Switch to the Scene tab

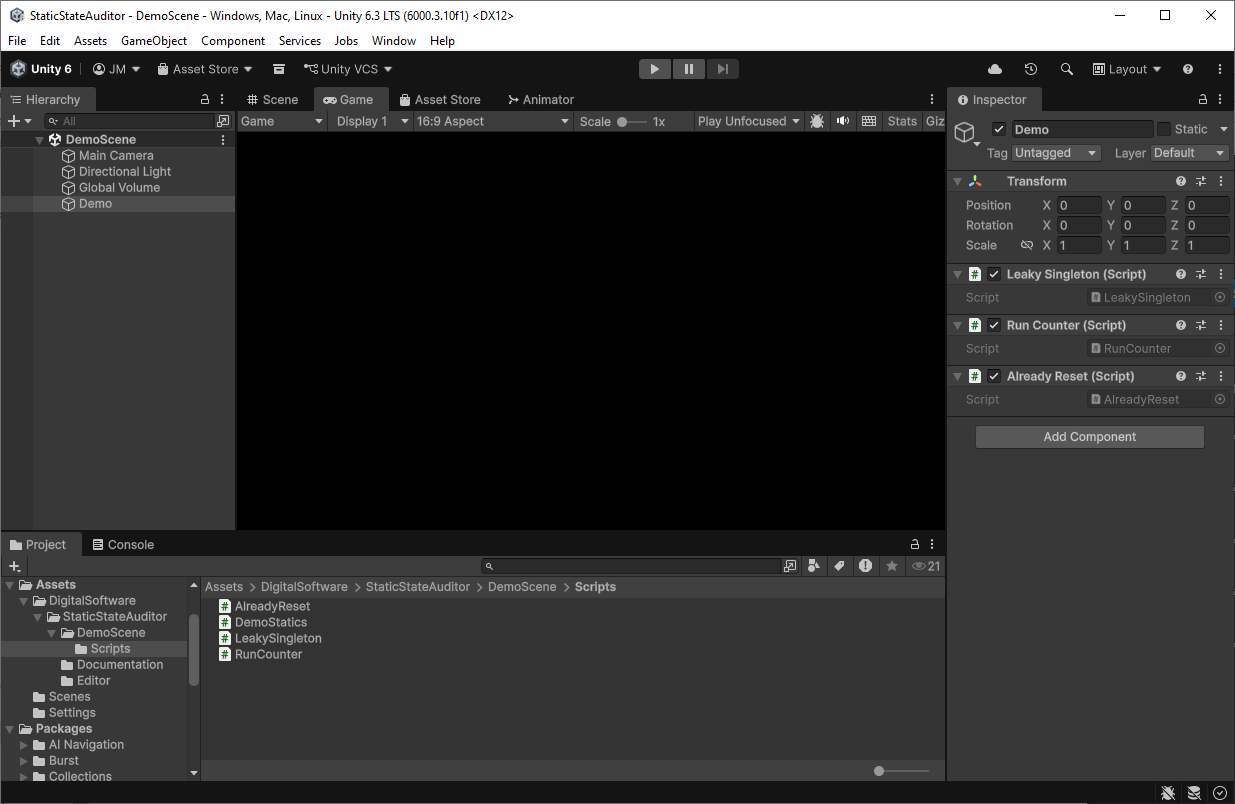(x=273, y=100)
